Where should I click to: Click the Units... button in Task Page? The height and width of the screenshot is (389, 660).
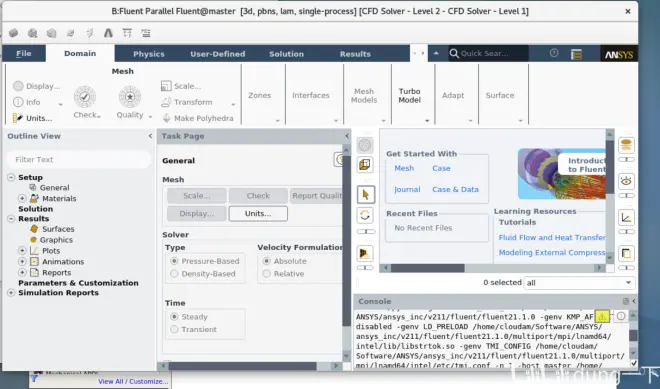pos(258,213)
